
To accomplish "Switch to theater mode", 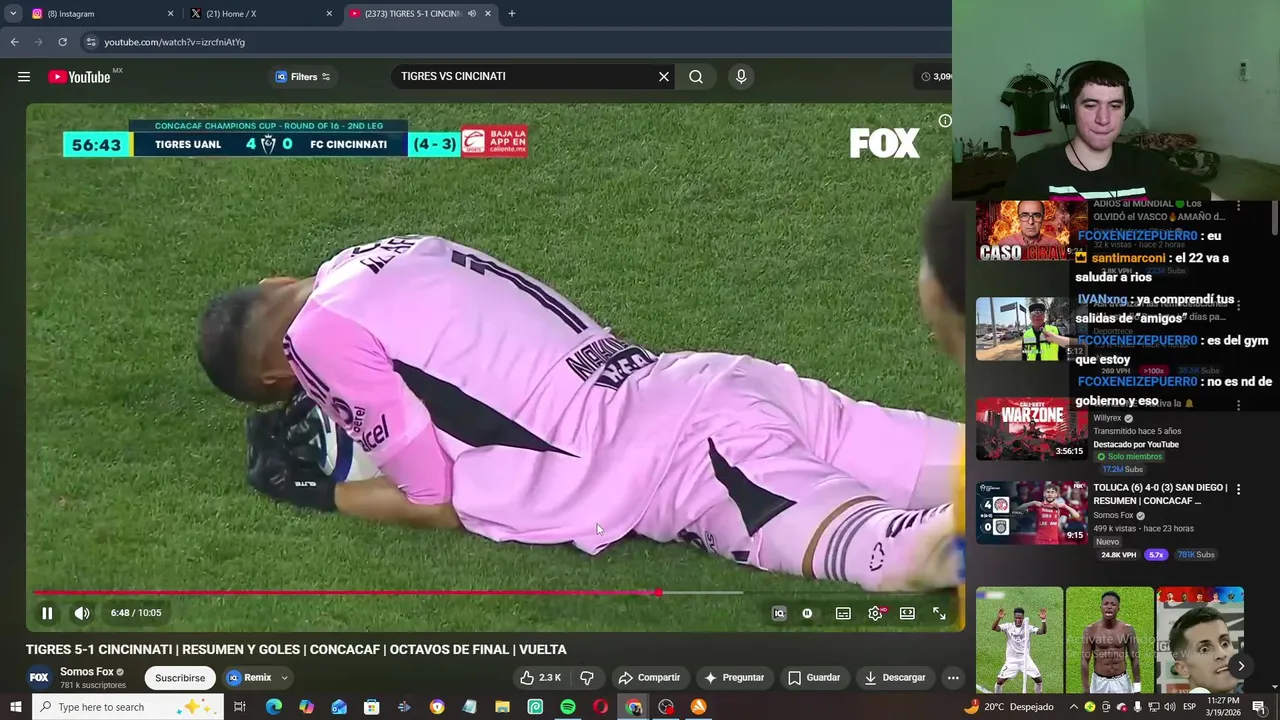I will point(907,613).
